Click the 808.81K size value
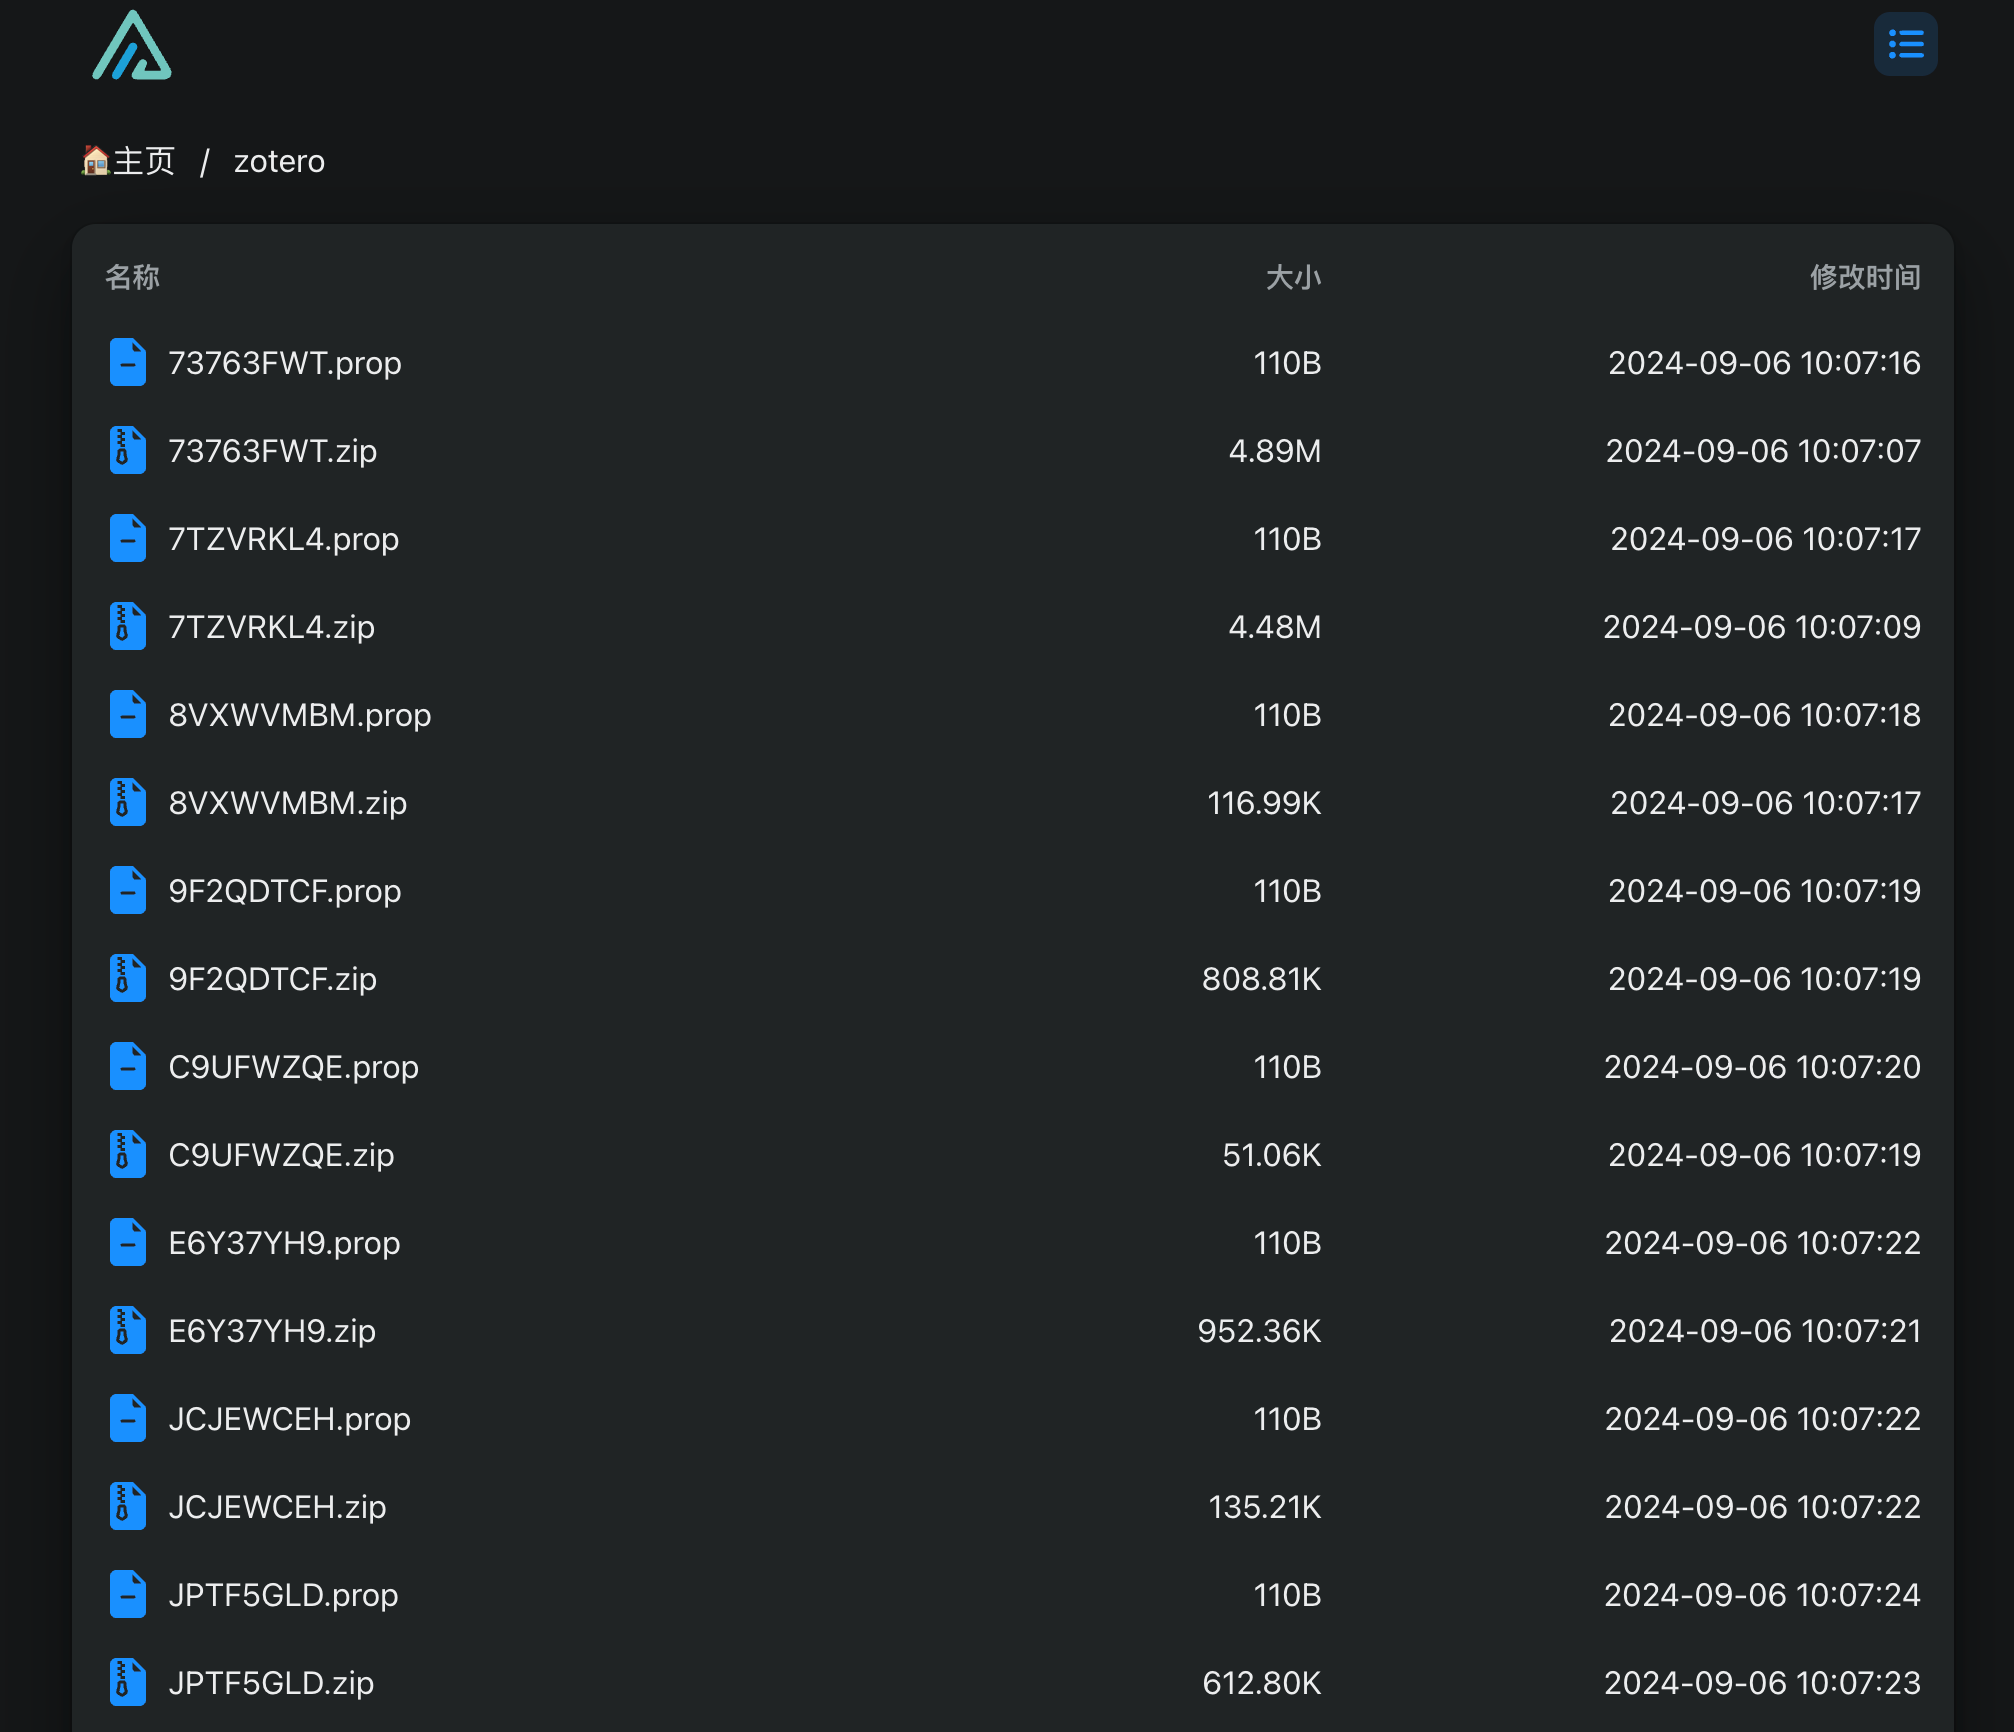The height and width of the screenshot is (1732, 2014). 1262,979
